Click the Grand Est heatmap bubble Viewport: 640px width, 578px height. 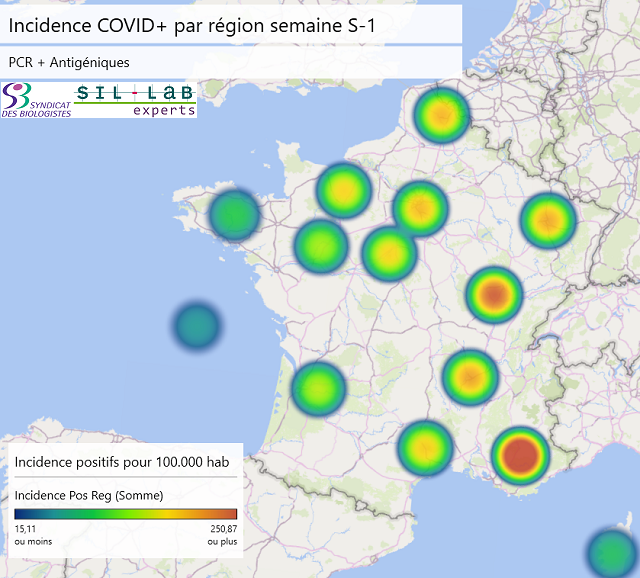(x=548, y=220)
